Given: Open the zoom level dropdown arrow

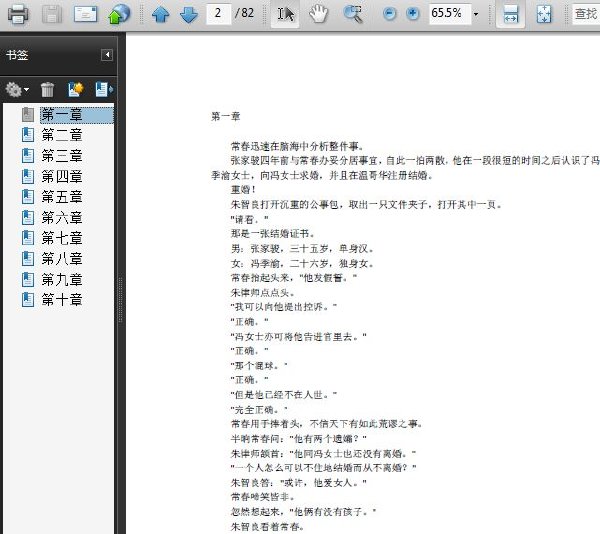Looking at the screenshot, I should pos(476,14).
